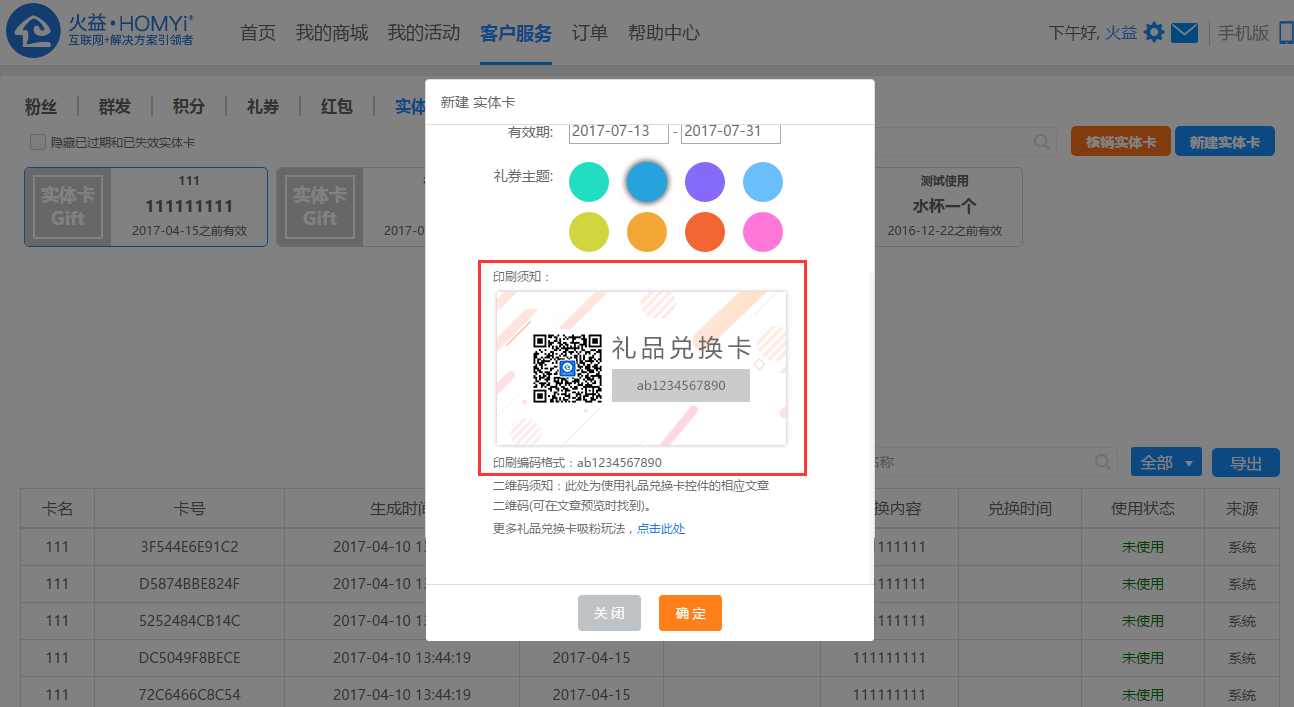Pick yellow-green theme color swatch
The image size is (1294, 707).
tap(589, 232)
